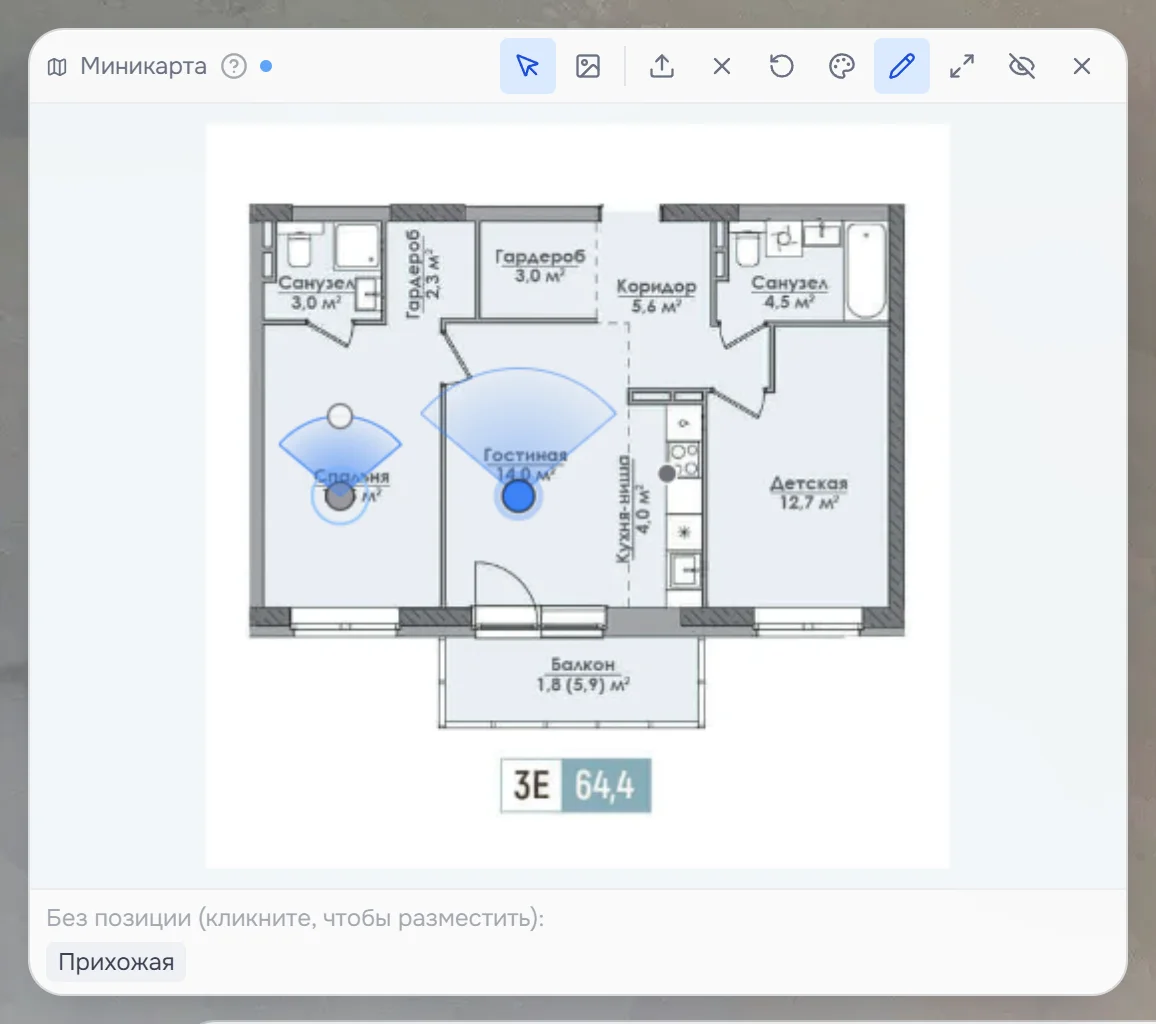Toggle the pencil edit mode
The width and height of the screenshot is (1156, 1024).
[x=902, y=66]
